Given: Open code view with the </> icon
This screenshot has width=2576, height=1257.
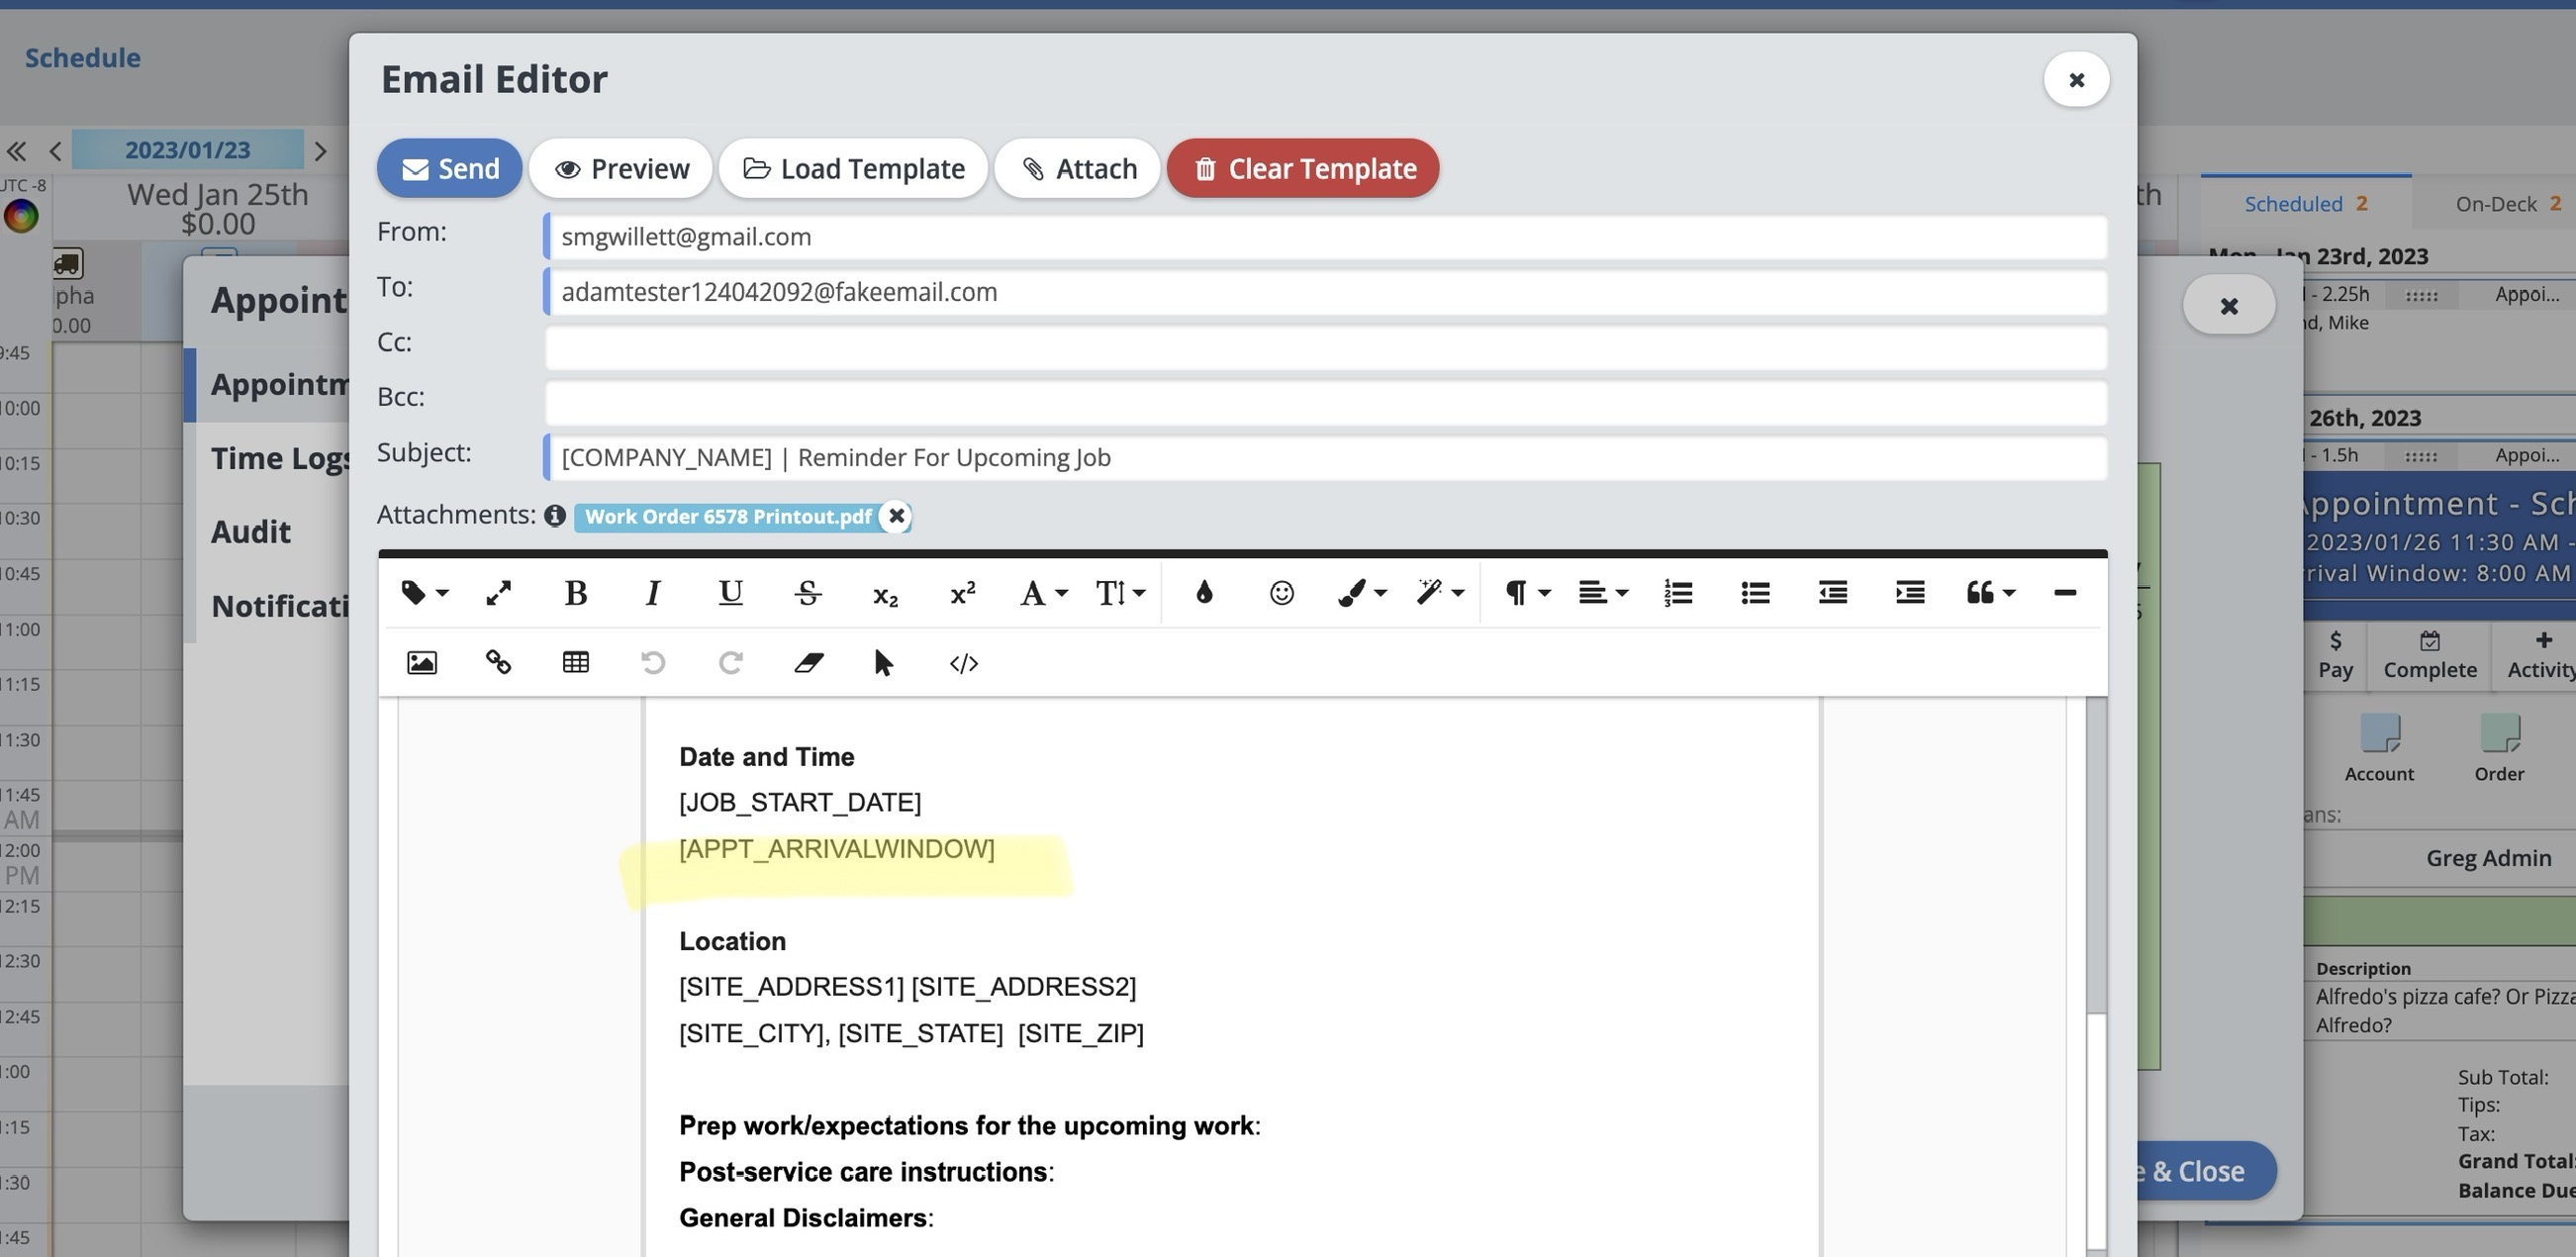Looking at the screenshot, I should coord(963,663).
